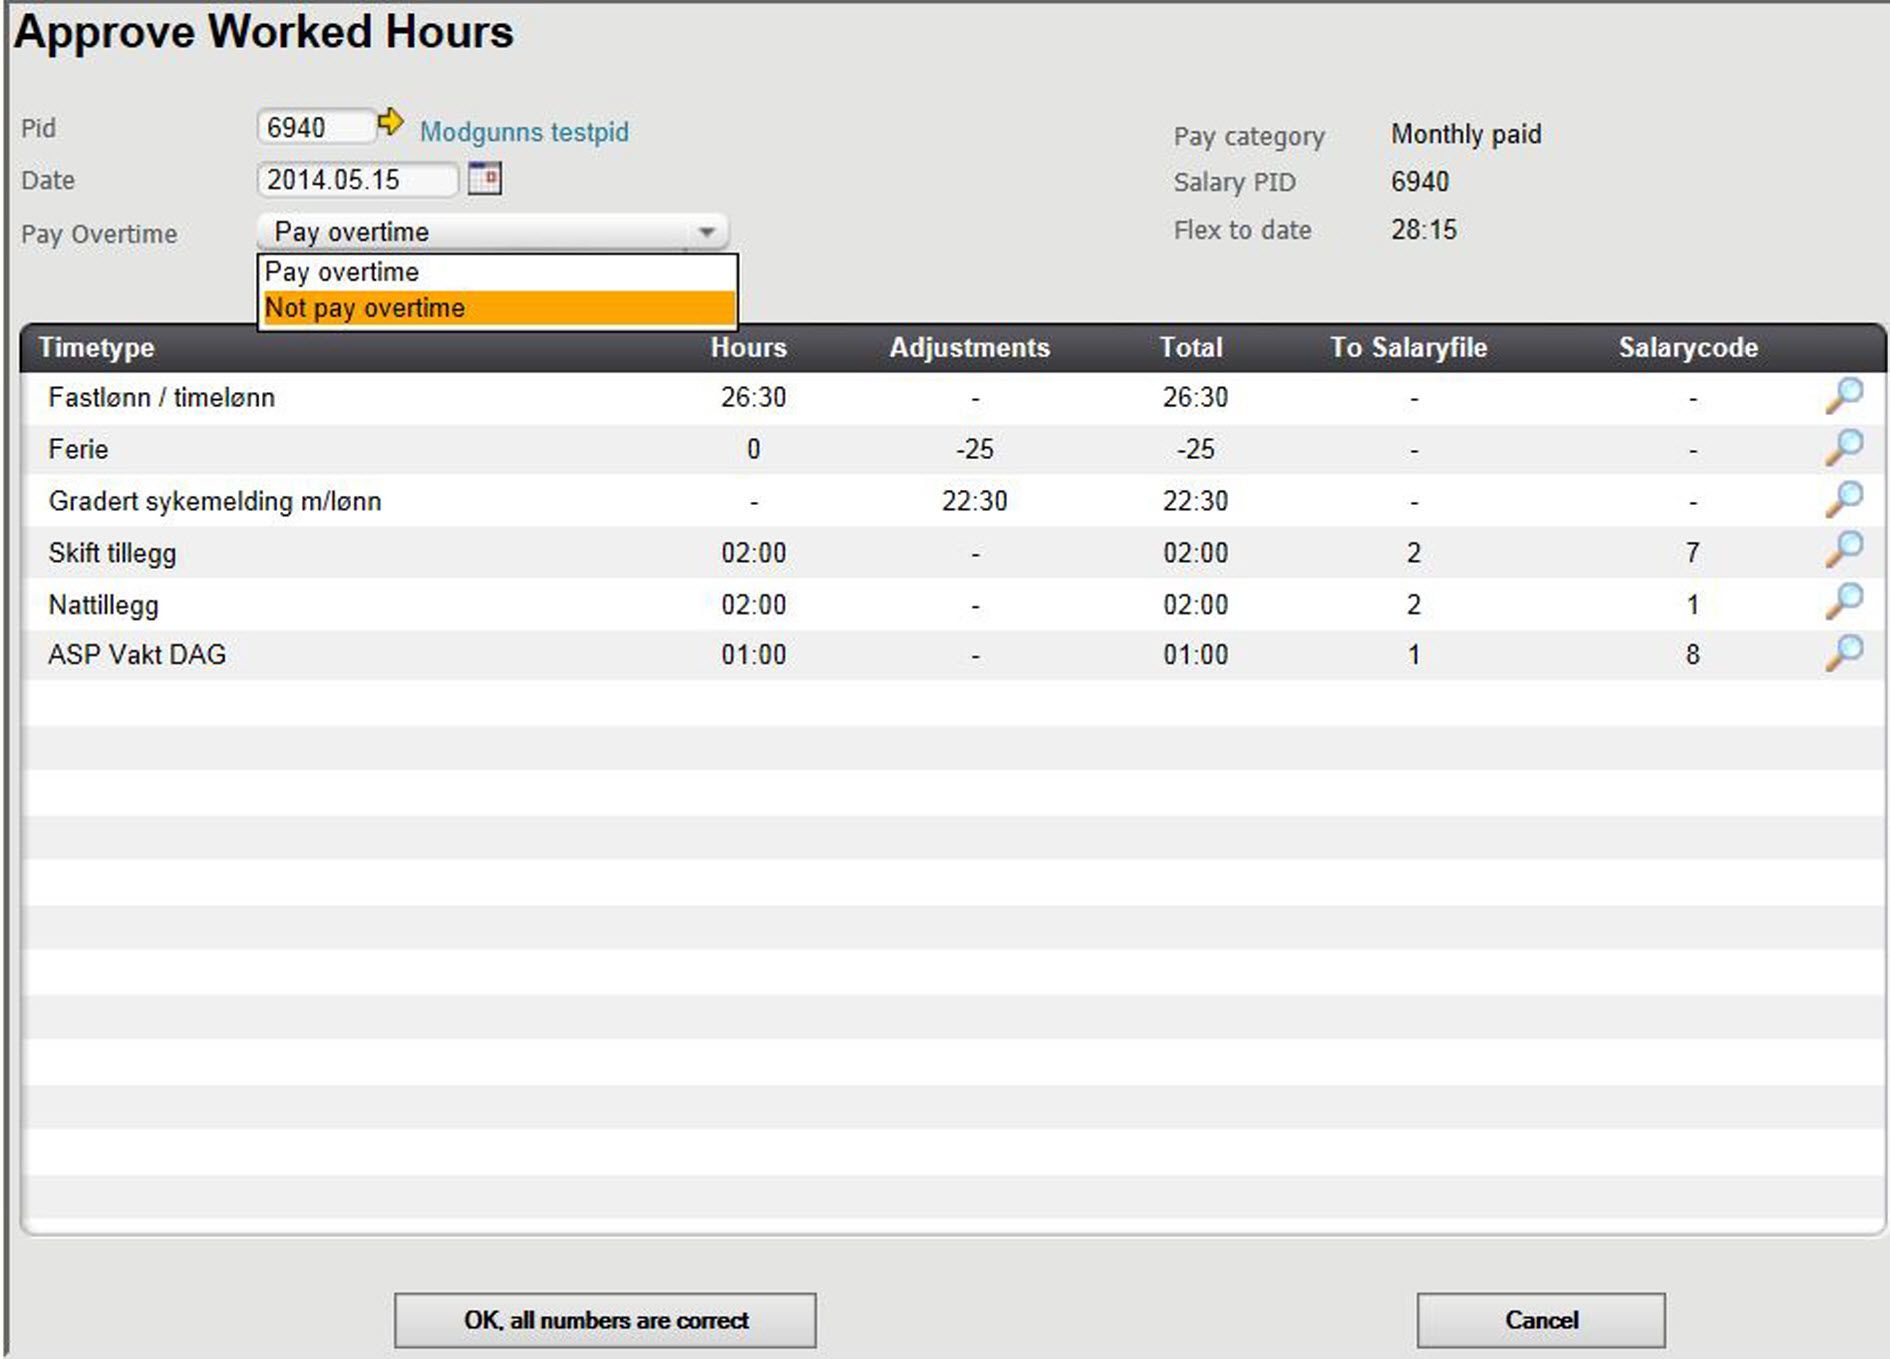Screen dimensions: 1890x1359
Task: Click the Salarycode column header
Action: pyautogui.click(x=1688, y=347)
